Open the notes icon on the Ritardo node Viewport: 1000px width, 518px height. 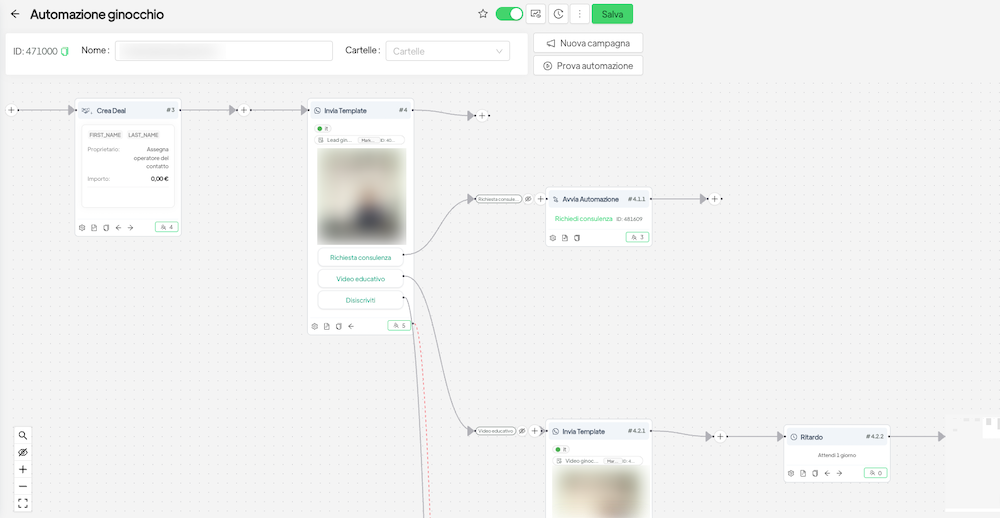point(803,473)
